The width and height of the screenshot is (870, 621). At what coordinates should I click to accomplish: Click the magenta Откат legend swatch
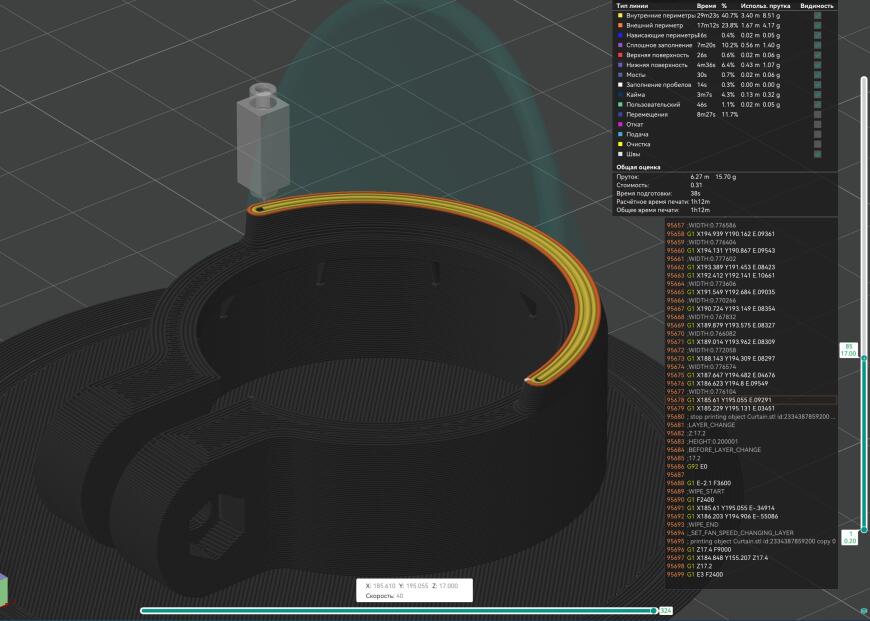[620, 124]
